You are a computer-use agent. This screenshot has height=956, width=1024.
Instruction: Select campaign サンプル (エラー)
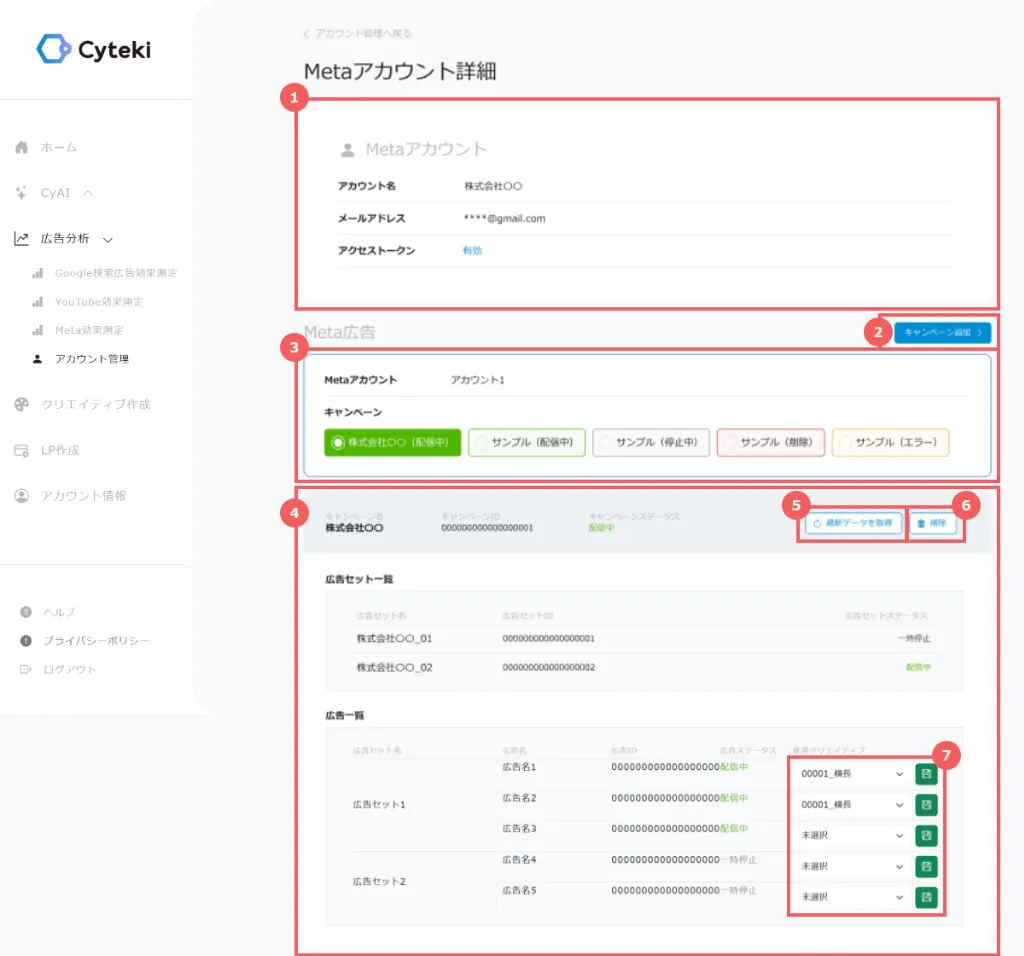890,442
